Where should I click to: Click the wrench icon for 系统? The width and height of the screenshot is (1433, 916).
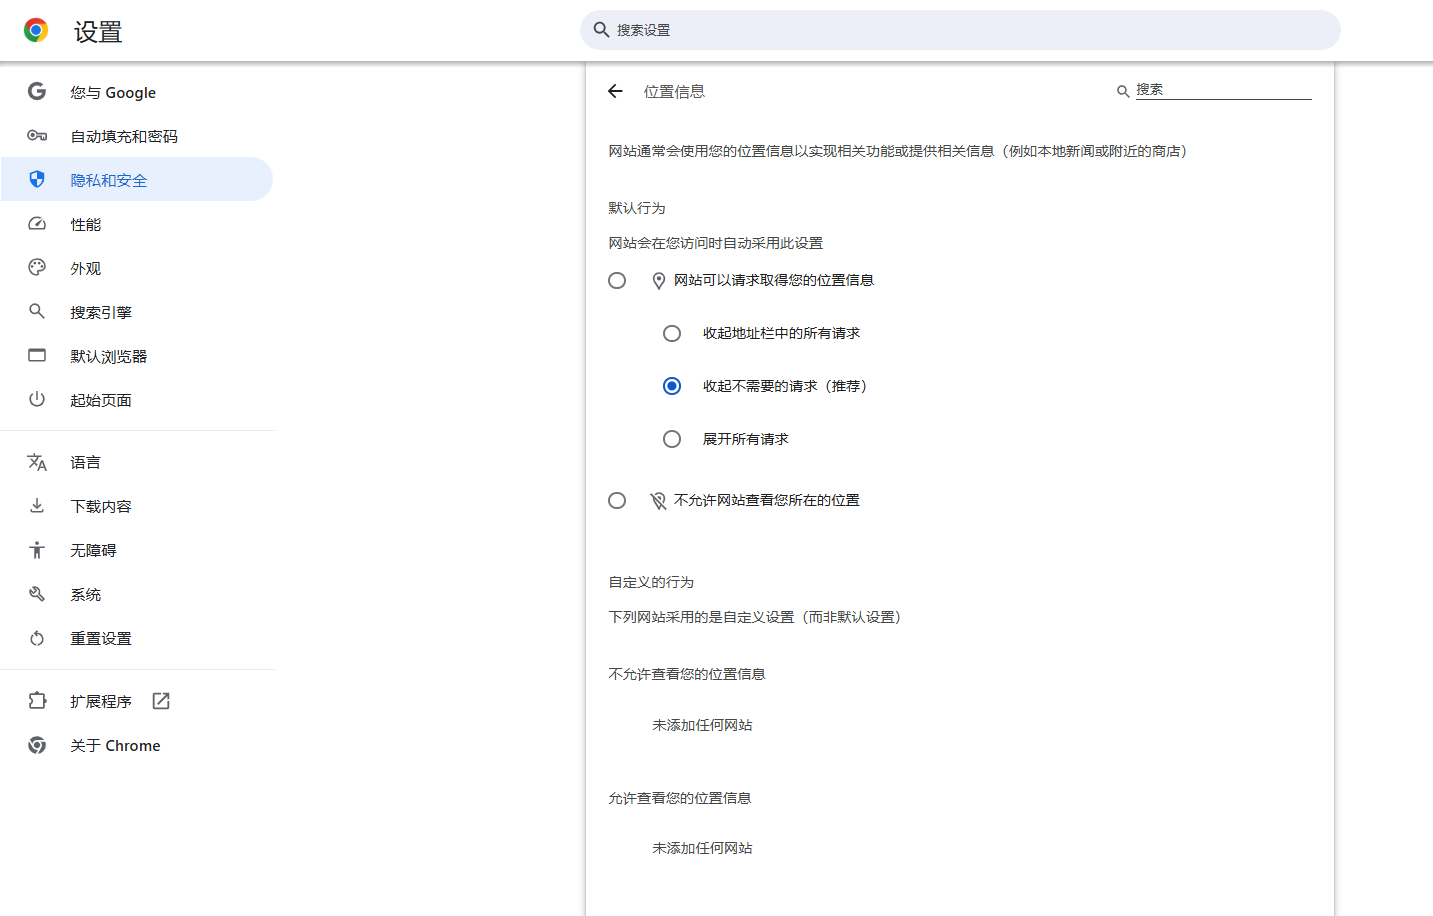(37, 594)
